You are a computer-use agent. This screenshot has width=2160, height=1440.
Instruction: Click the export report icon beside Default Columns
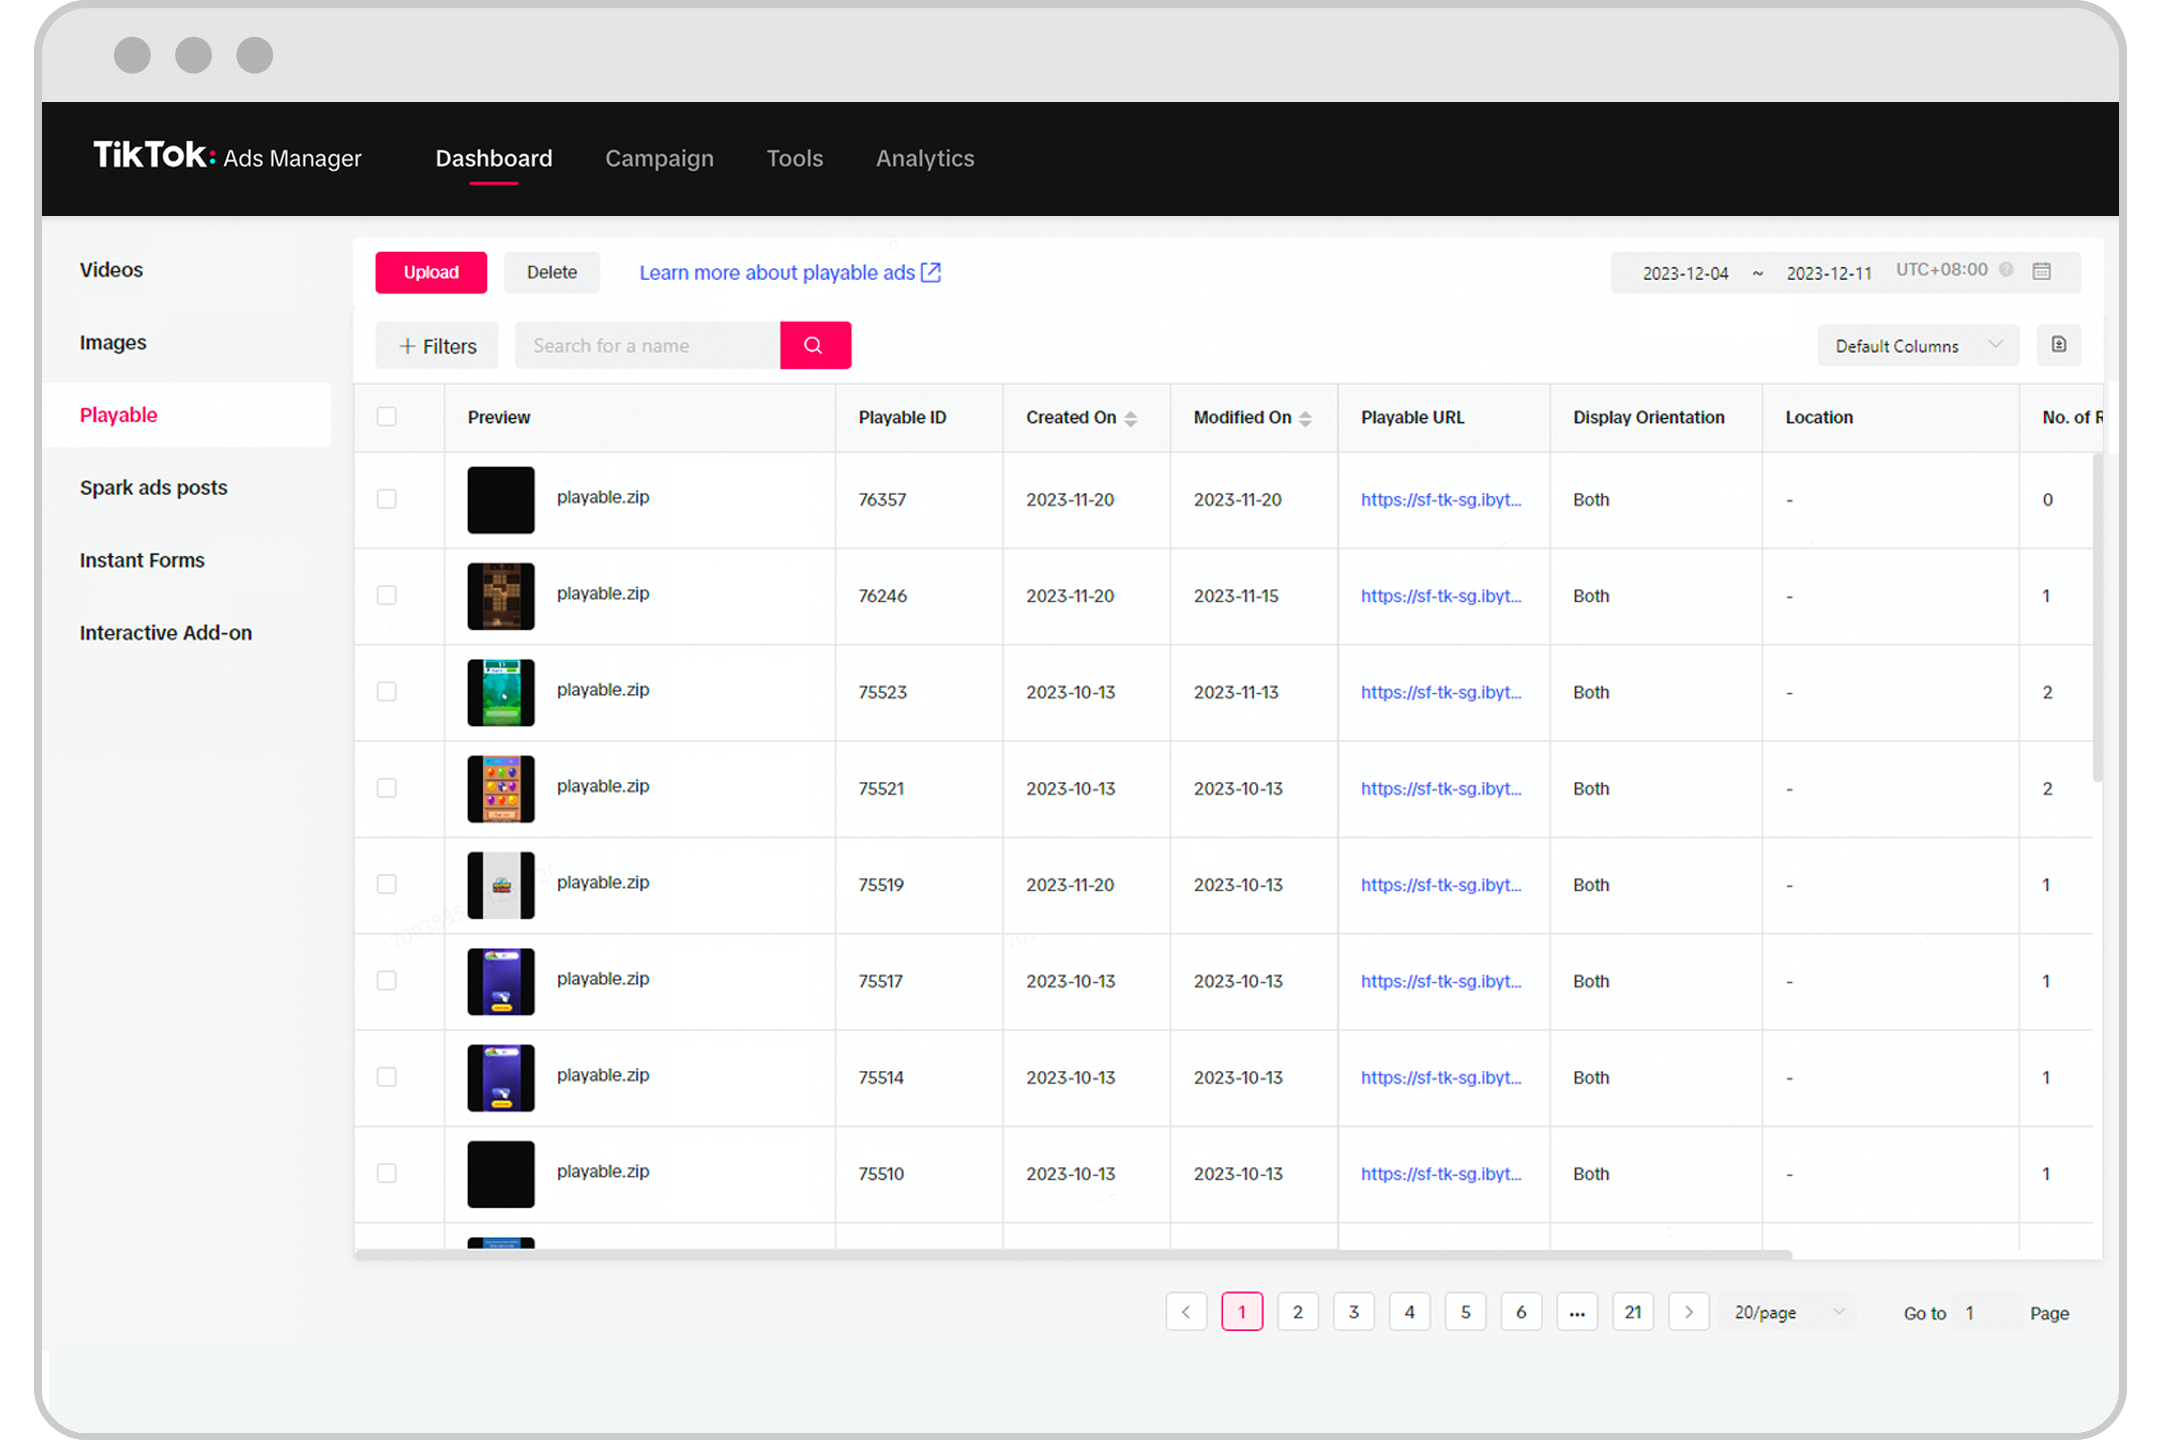pyautogui.click(x=2058, y=344)
